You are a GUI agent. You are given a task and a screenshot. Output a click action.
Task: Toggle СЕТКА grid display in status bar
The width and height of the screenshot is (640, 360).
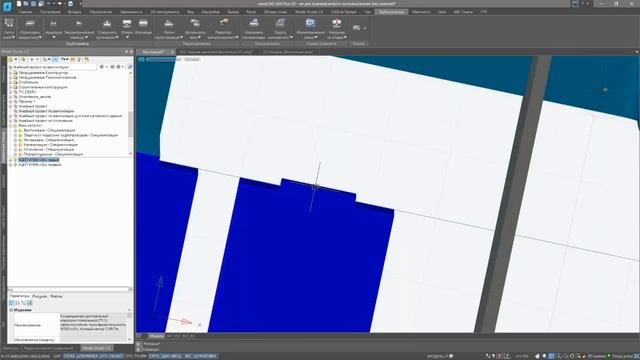click(68, 356)
